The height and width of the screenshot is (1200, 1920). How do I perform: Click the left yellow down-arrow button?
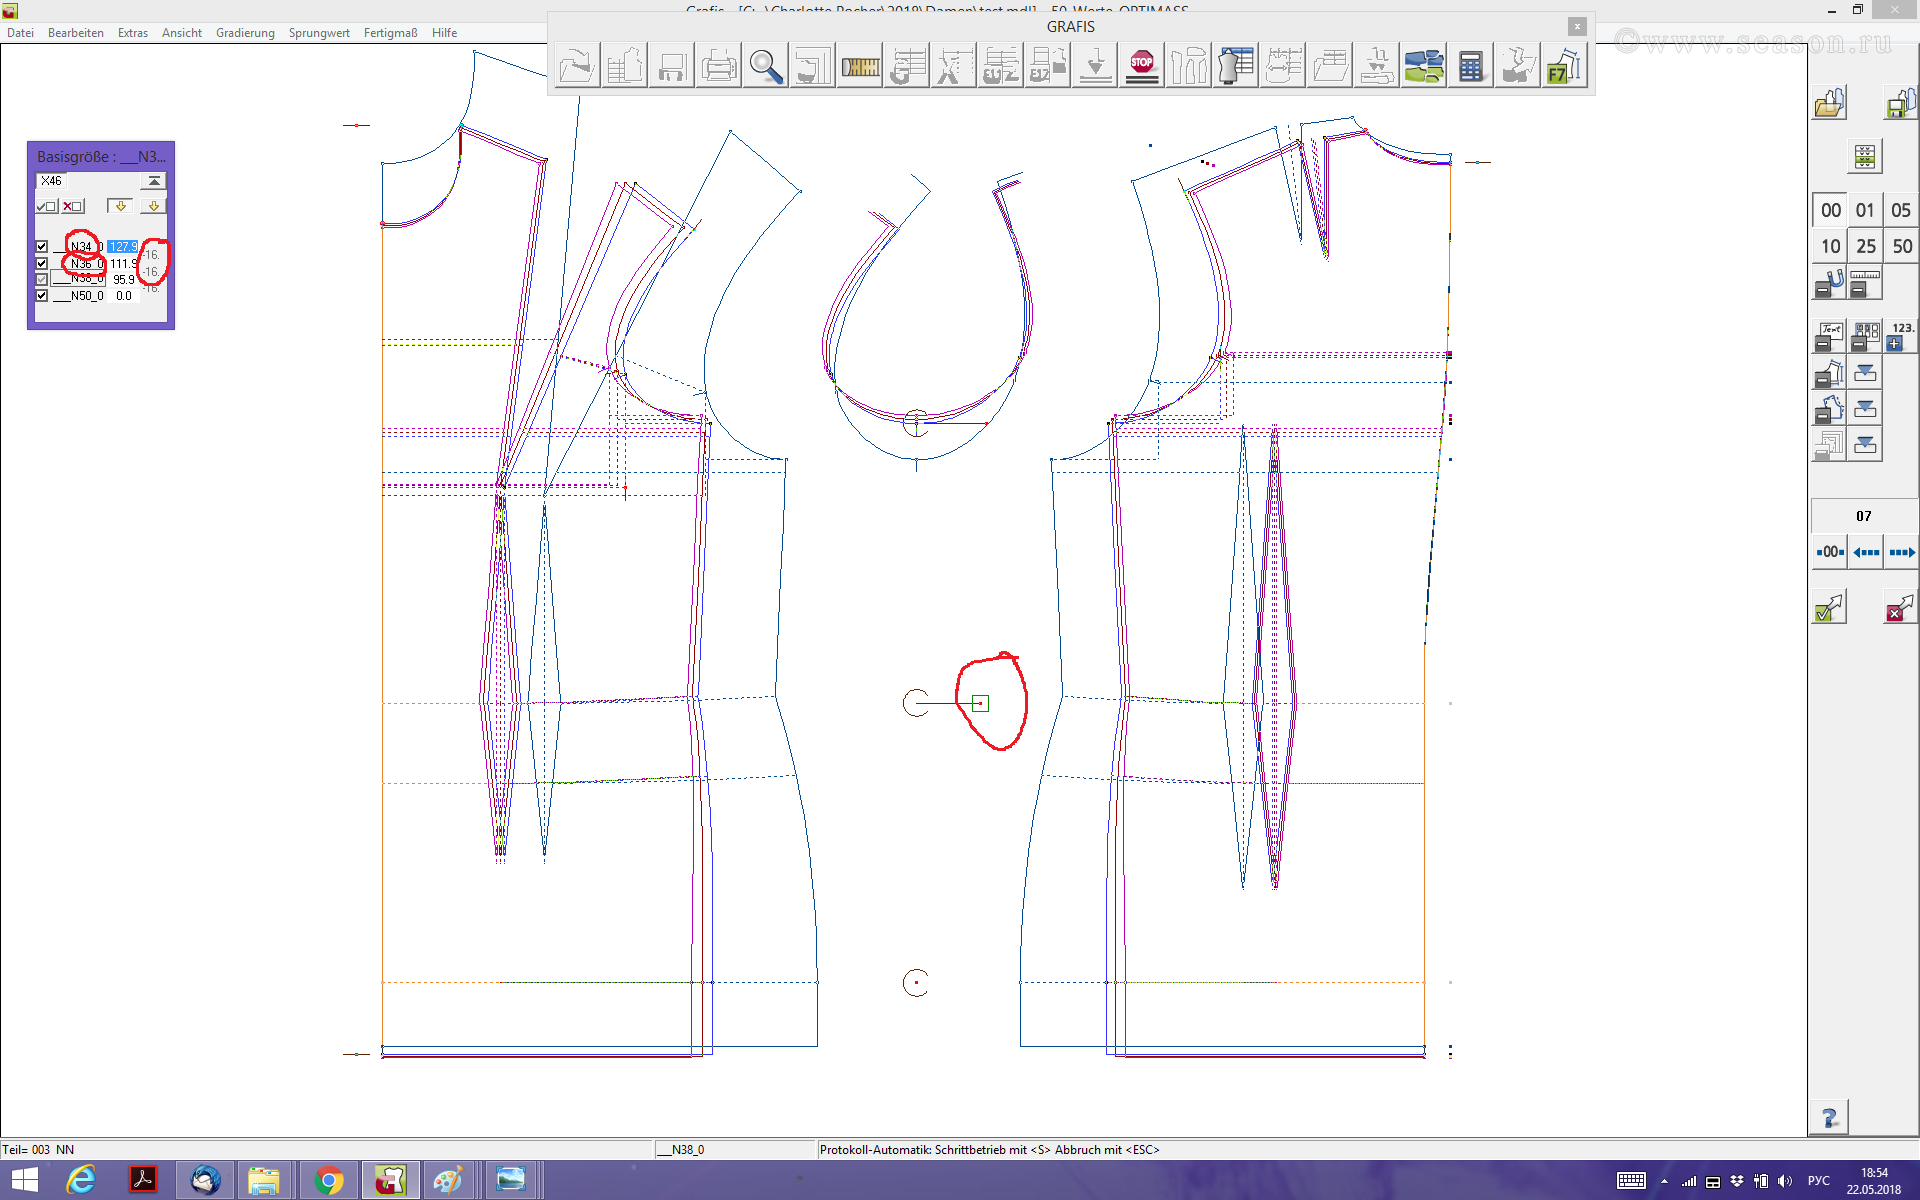(120, 206)
